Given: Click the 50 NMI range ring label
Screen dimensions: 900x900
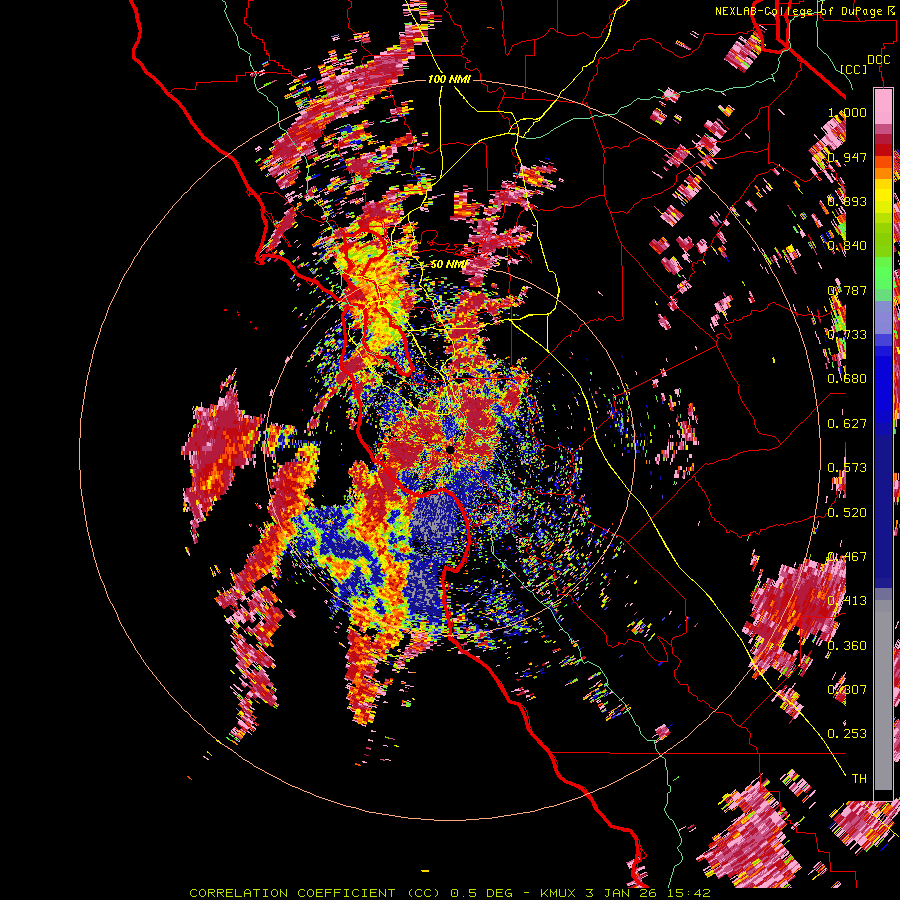Looking at the screenshot, I should coord(448,264).
